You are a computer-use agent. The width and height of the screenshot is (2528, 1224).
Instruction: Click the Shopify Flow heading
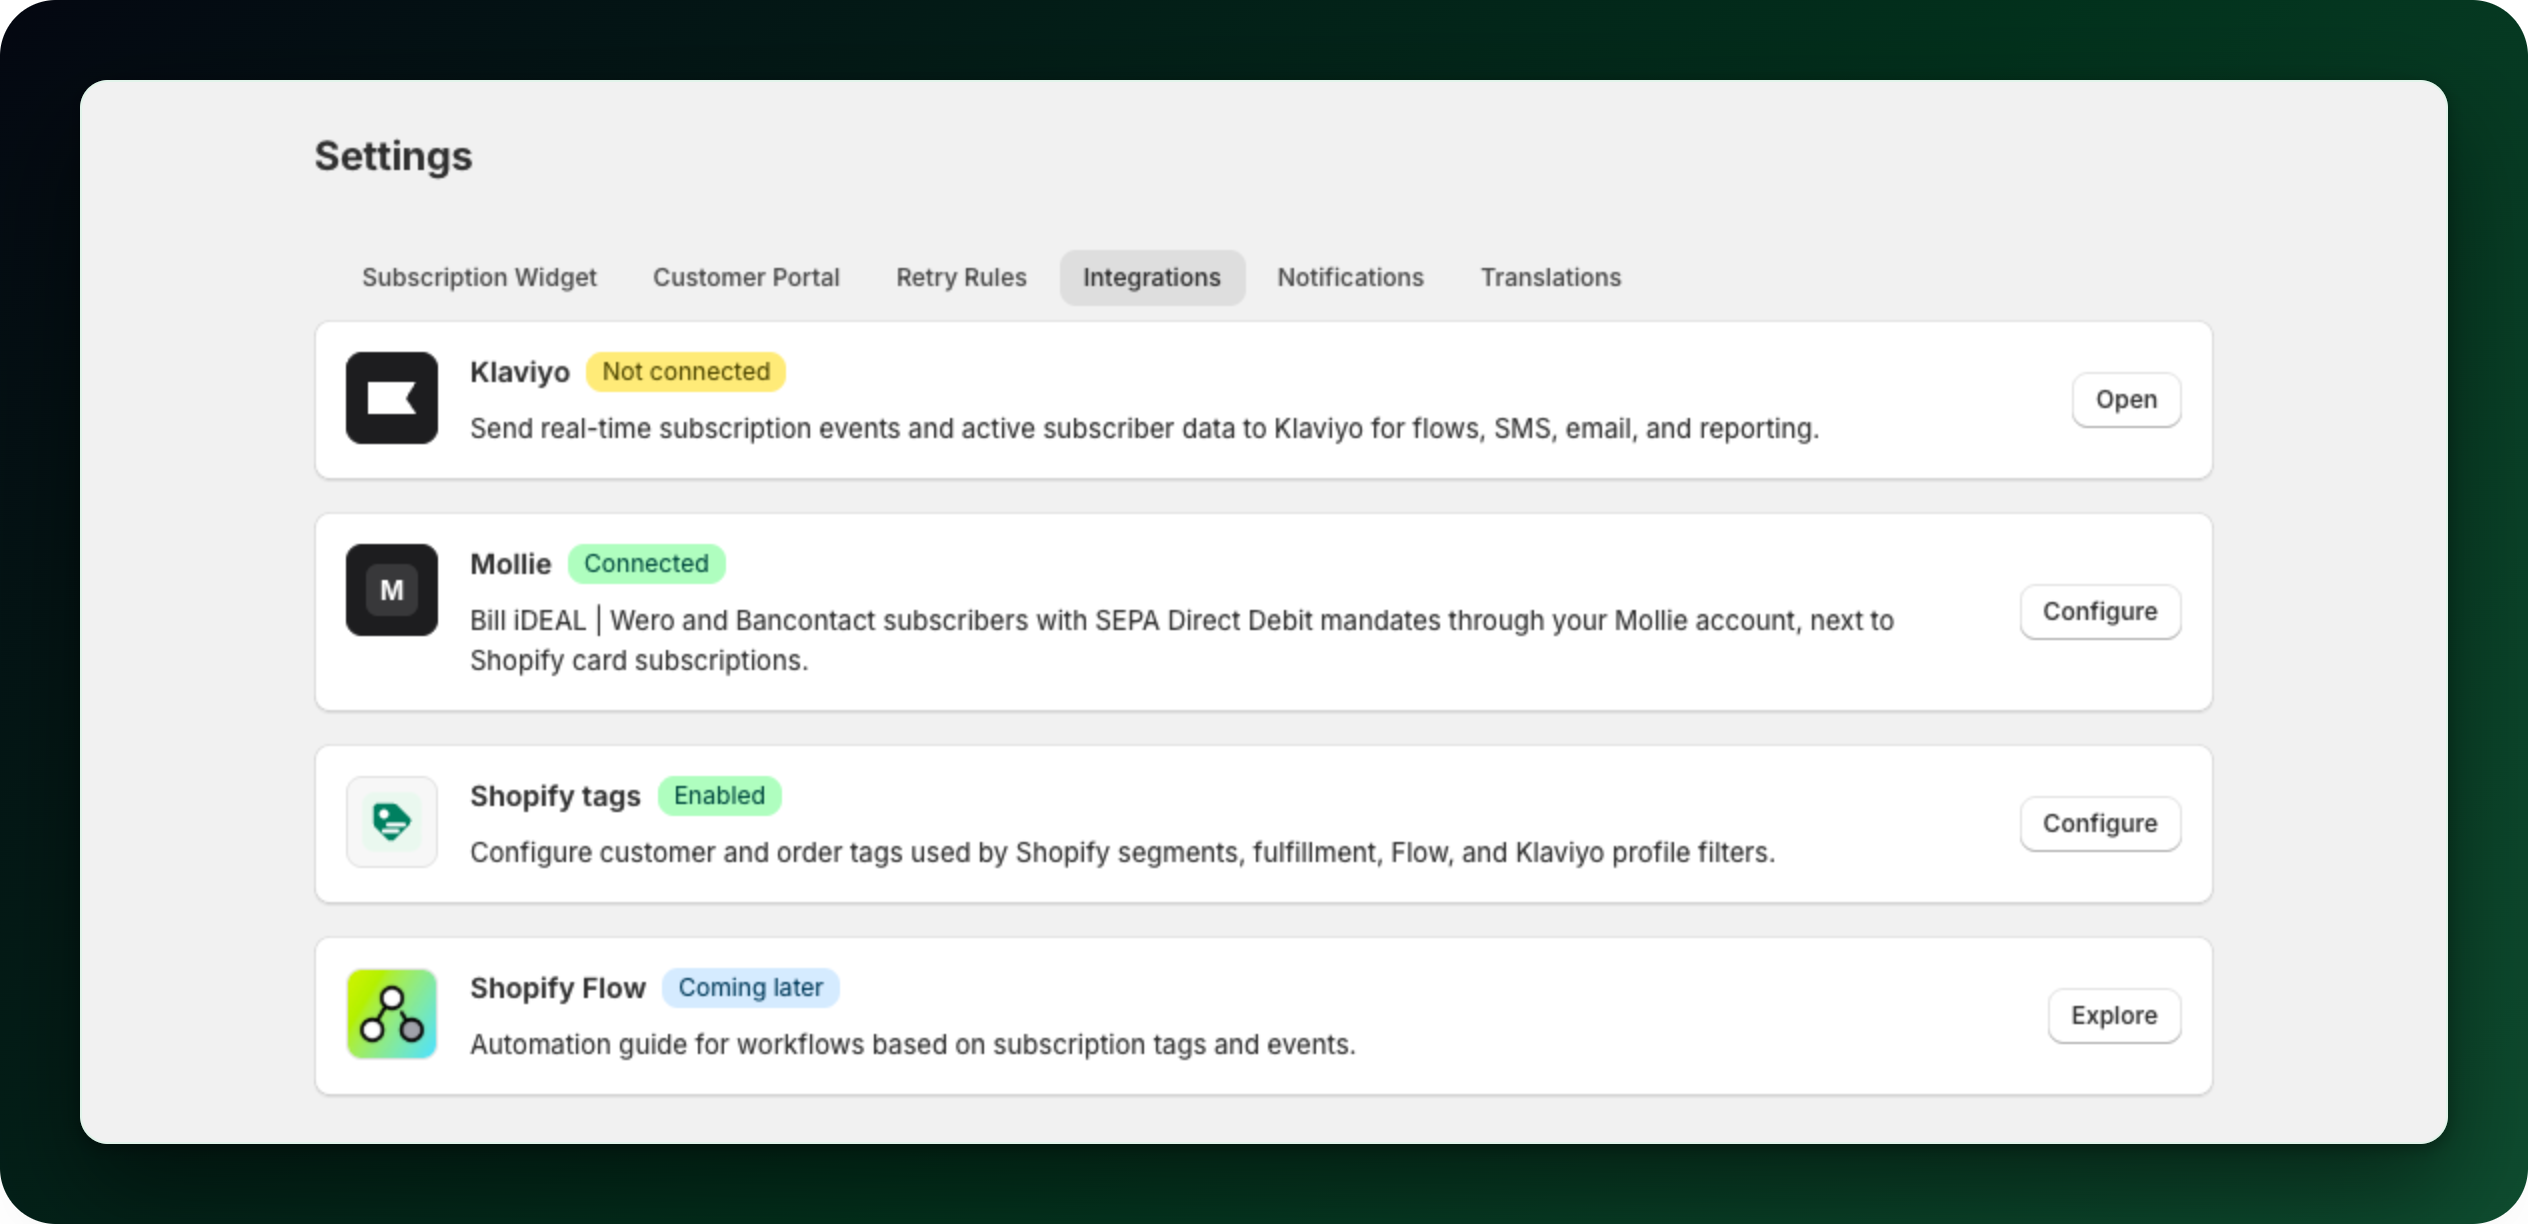[x=558, y=988]
